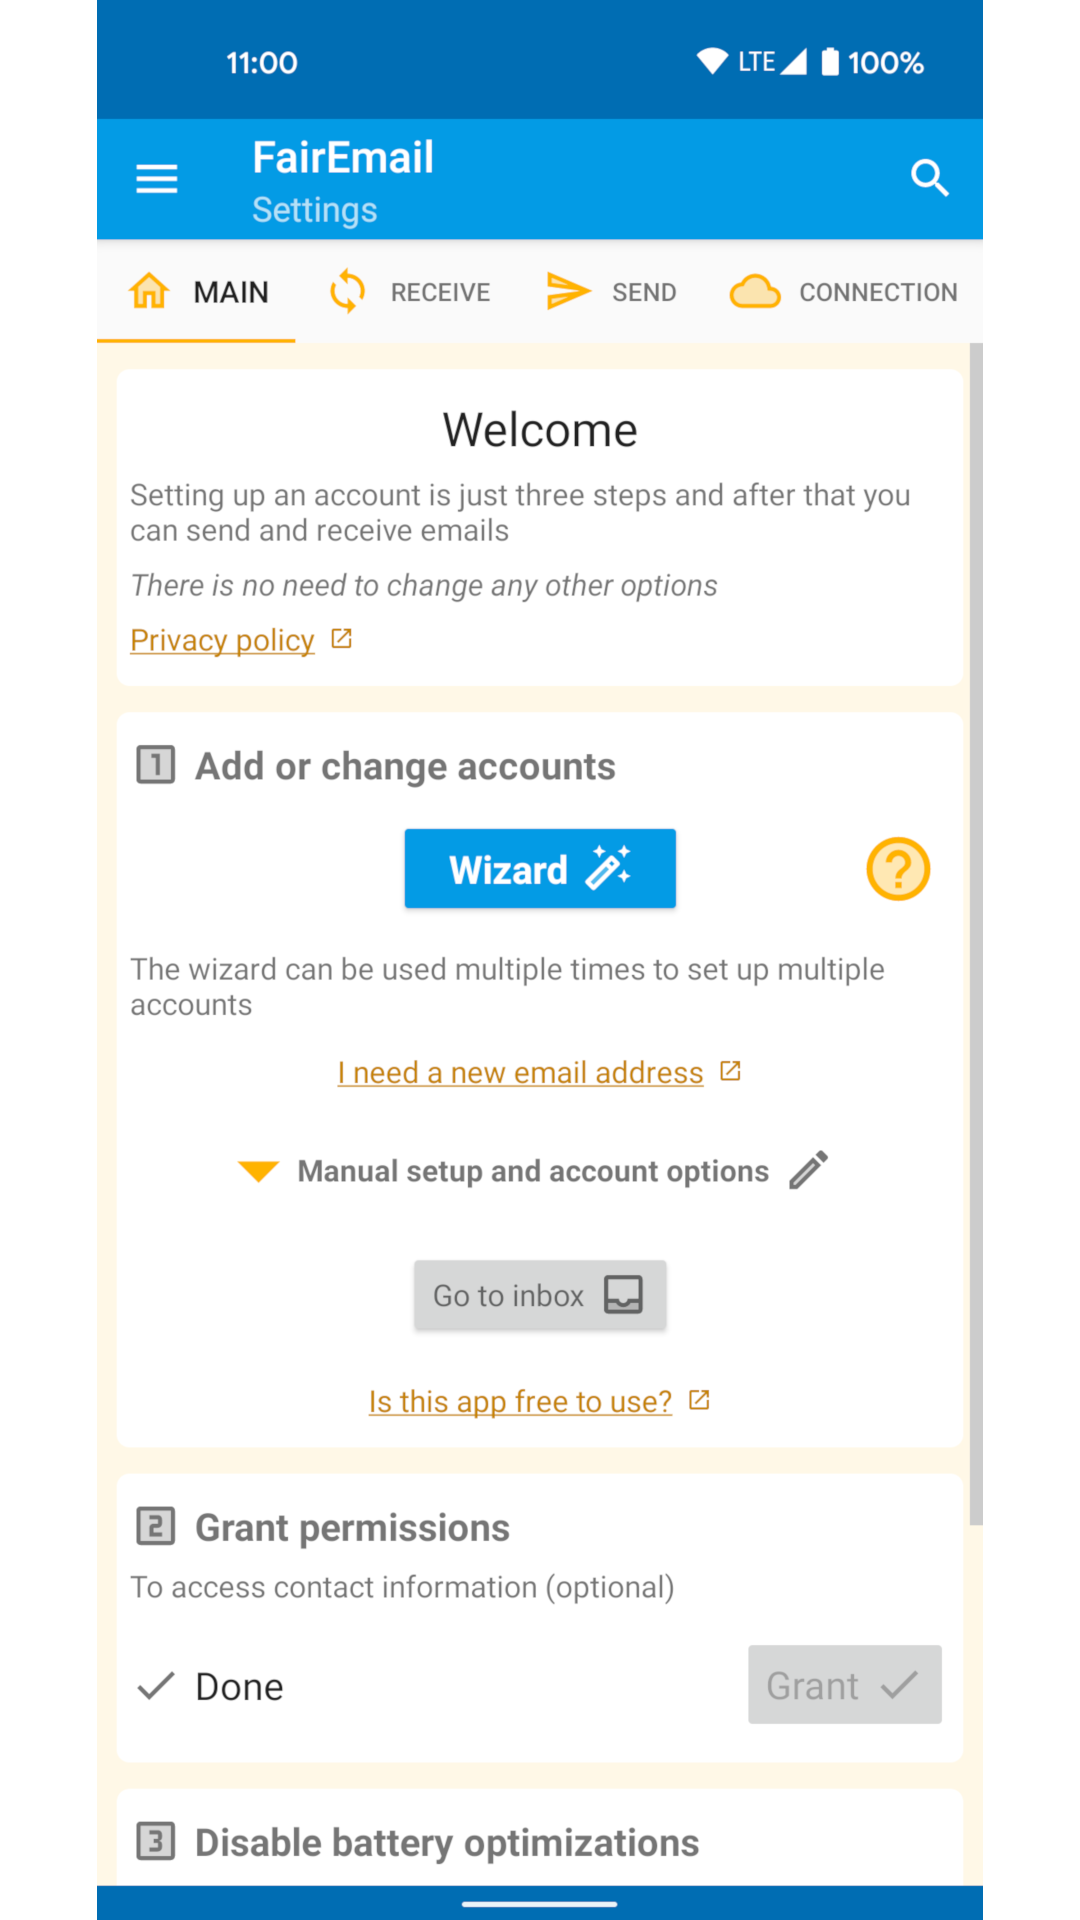Open the hamburger navigation menu
The image size is (1080, 1920).
pyautogui.click(x=157, y=179)
